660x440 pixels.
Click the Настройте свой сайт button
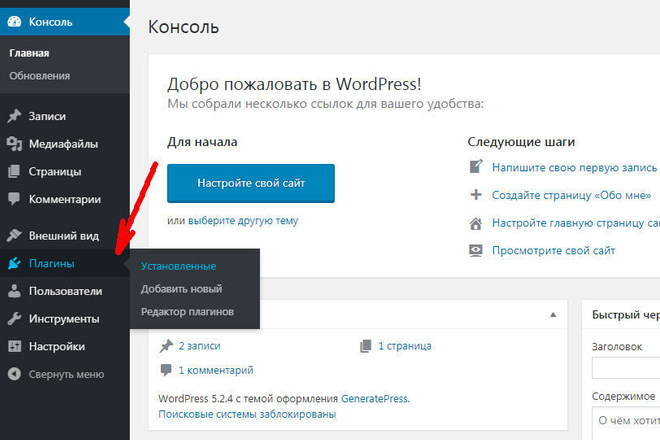click(251, 183)
